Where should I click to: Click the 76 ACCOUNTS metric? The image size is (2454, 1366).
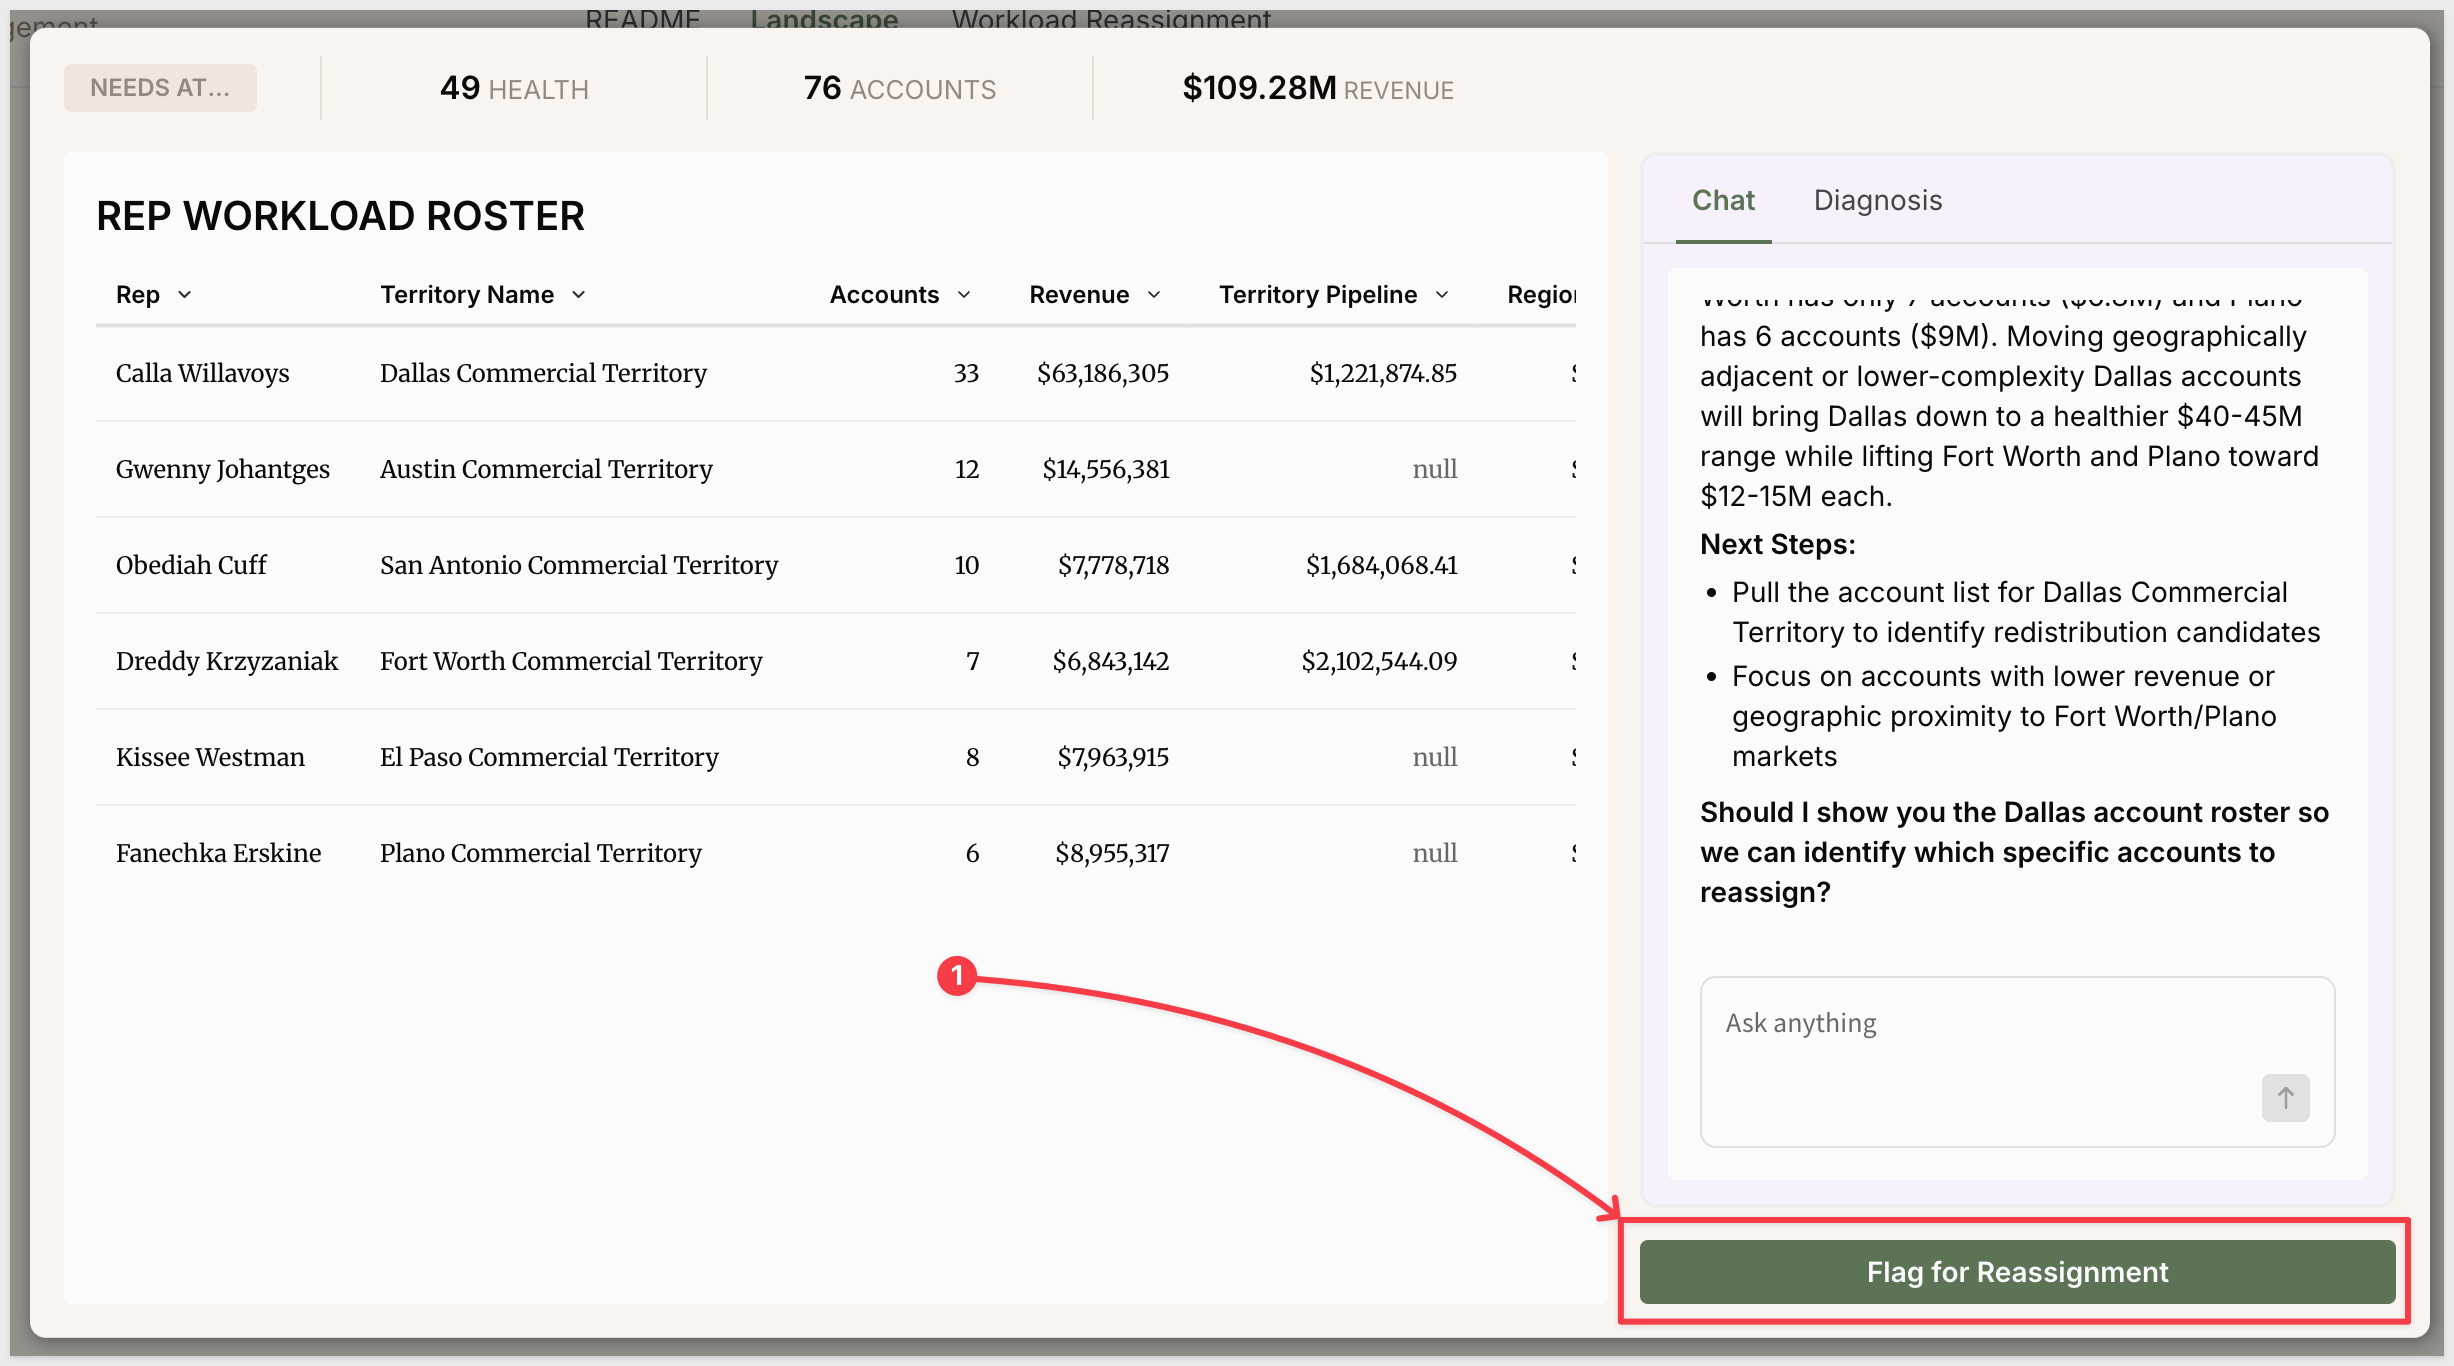pos(900,88)
